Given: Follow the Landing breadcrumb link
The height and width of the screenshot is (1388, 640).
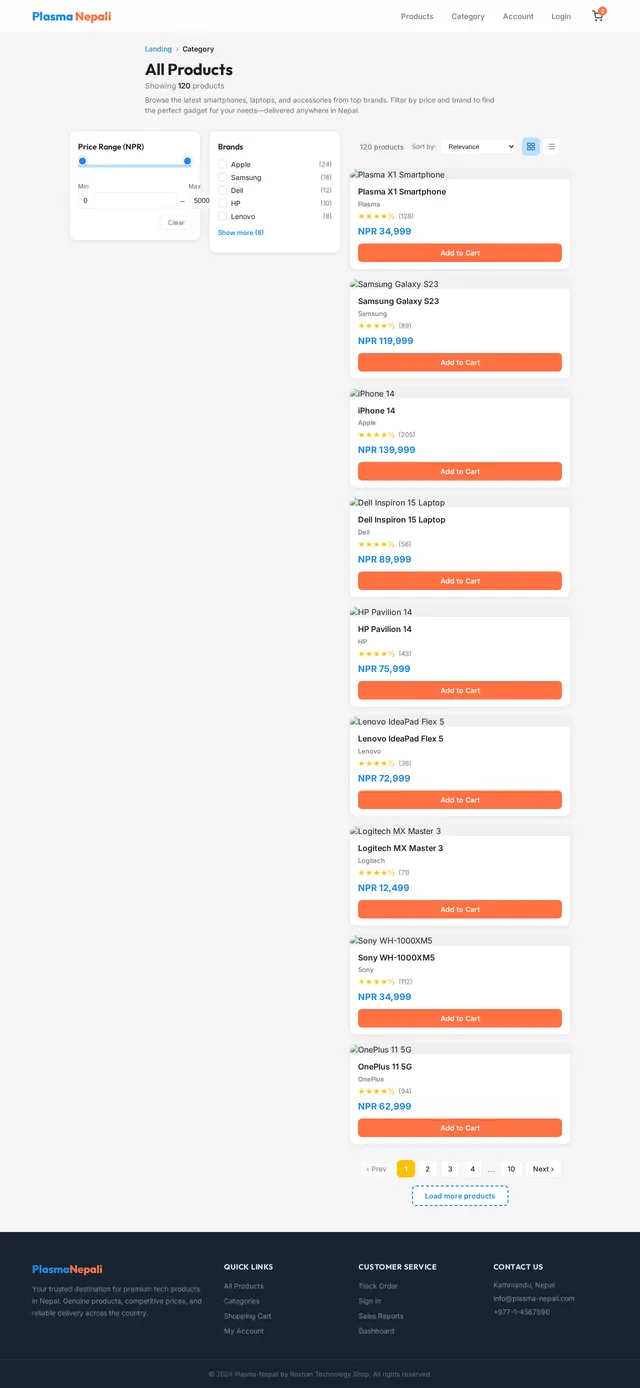Looking at the screenshot, I should [158, 49].
